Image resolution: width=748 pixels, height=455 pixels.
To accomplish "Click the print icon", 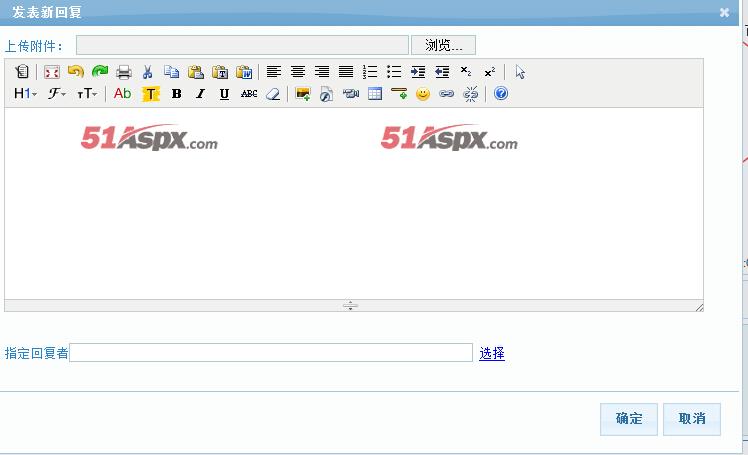I will click(x=124, y=72).
